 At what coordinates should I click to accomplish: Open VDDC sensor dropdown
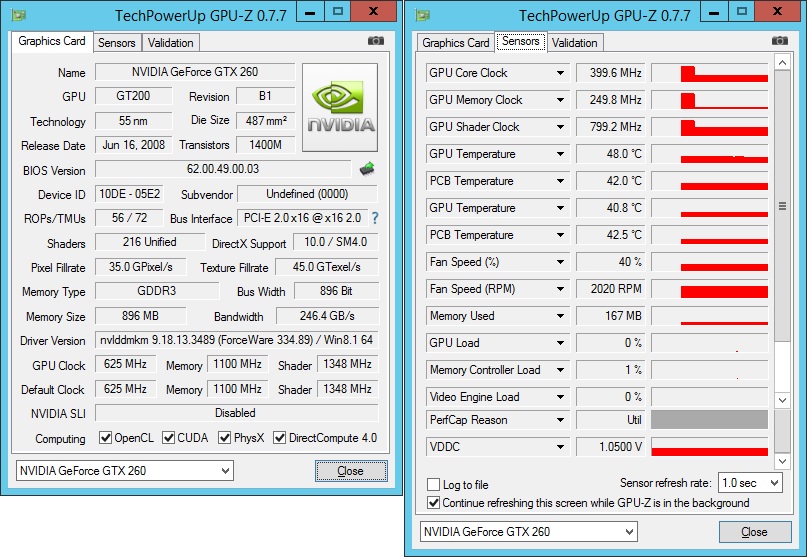point(560,447)
